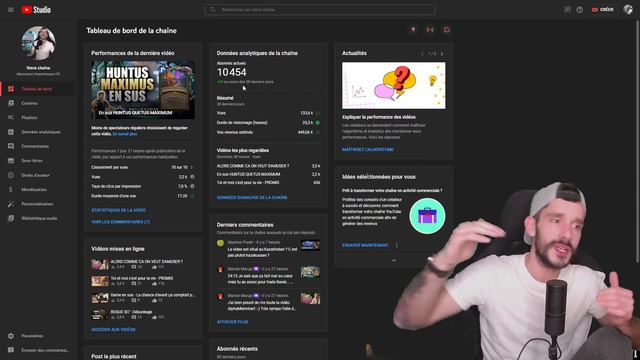
Task: Open Tableau de bord in the sidebar
Action: (x=38, y=89)
